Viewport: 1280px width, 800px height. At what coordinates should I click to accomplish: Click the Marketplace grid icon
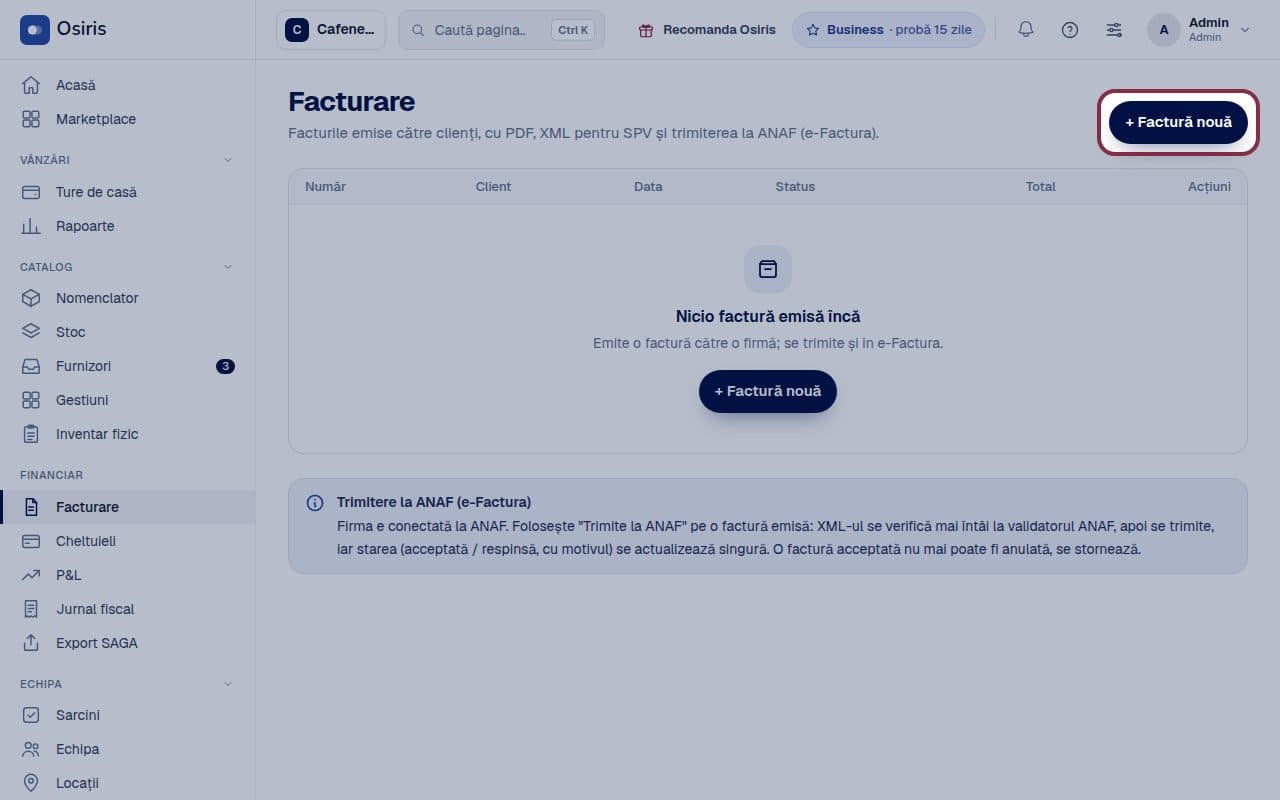point(31,119)
